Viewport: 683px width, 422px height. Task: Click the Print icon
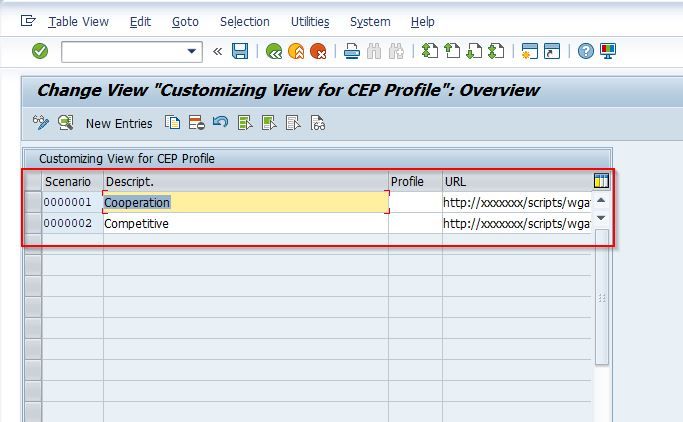click(352, 51)
